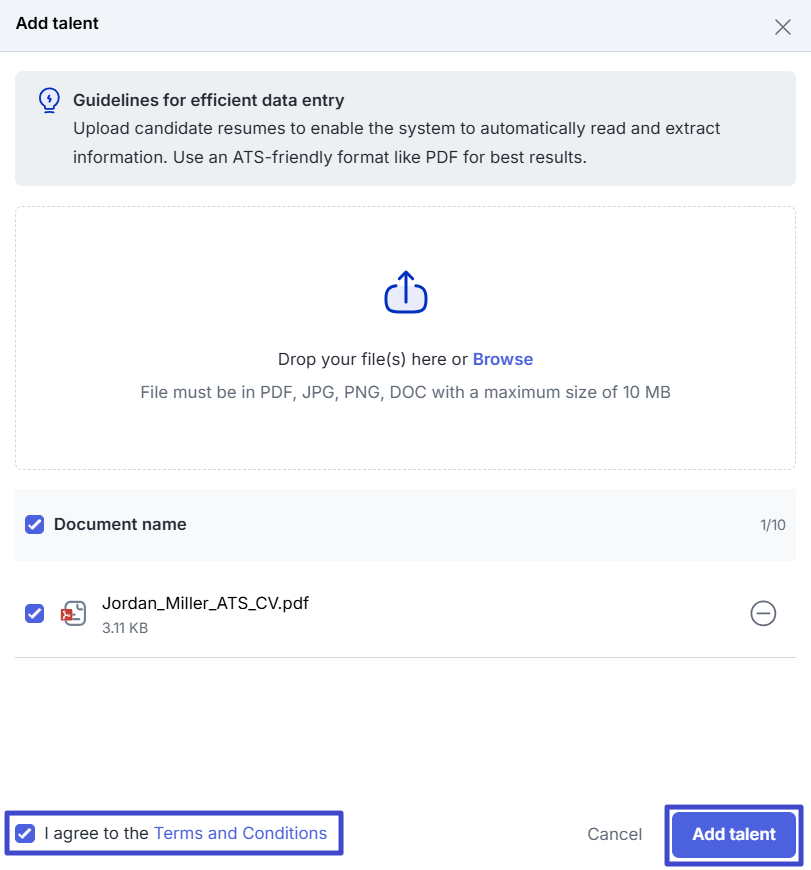811x870 pixels.
Task: Click the Document name column header
Action: click(x=120, y=524)
